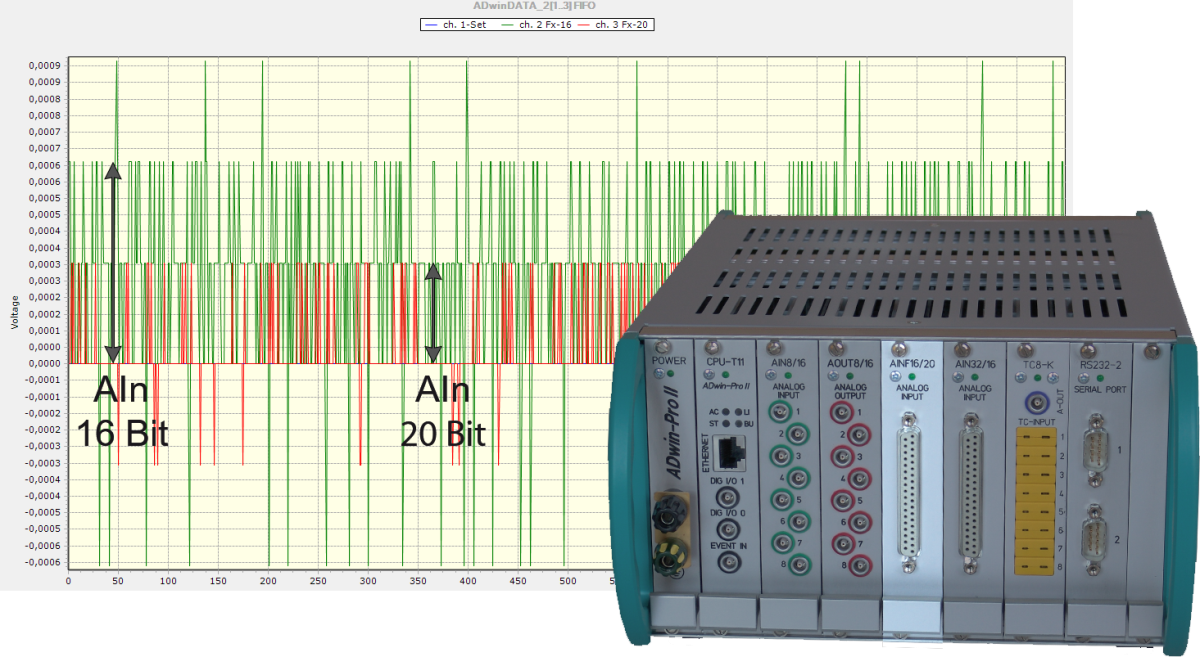Viewport: 1200px width, 657px height.
Task: Toggle the ch. 1-Set legend entry
Action: [457, 24]
